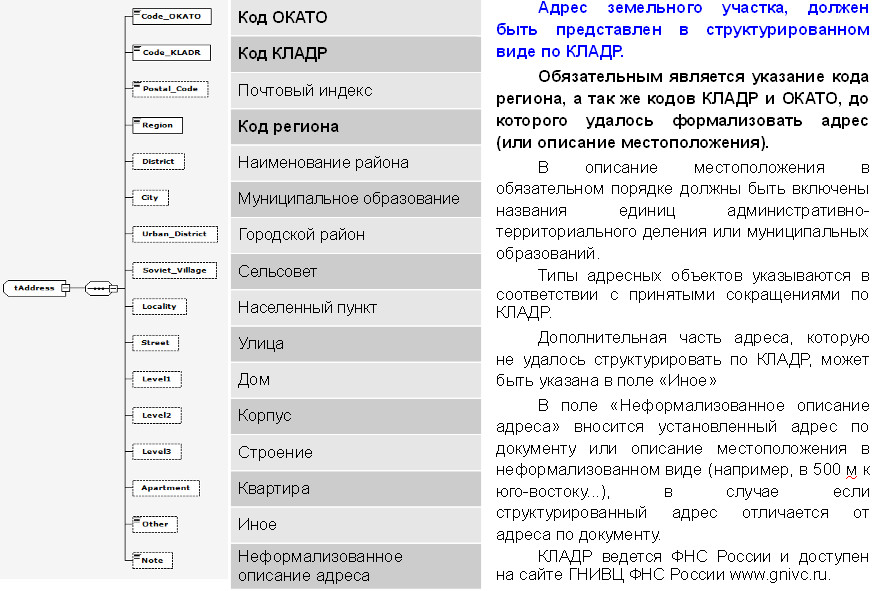Click the 'Иное' table row
This screenshot has height=591, width=876.
coord(356,525)
